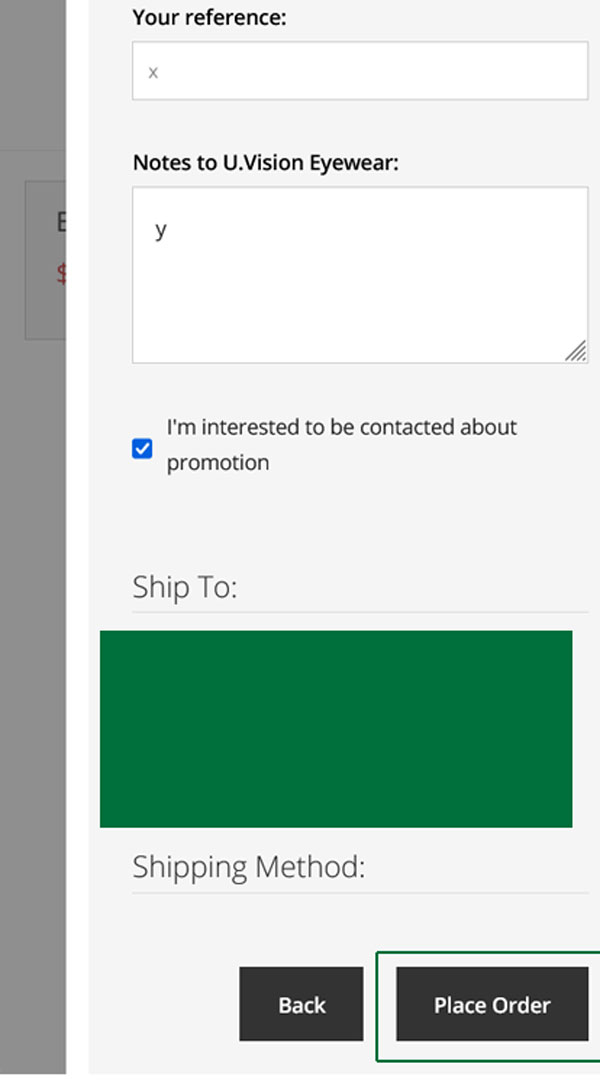The height and width of the screenshot is (1080, 600).
Task: Click the dimmed overlay to dismiss the panel
Action: click(32, 600)
